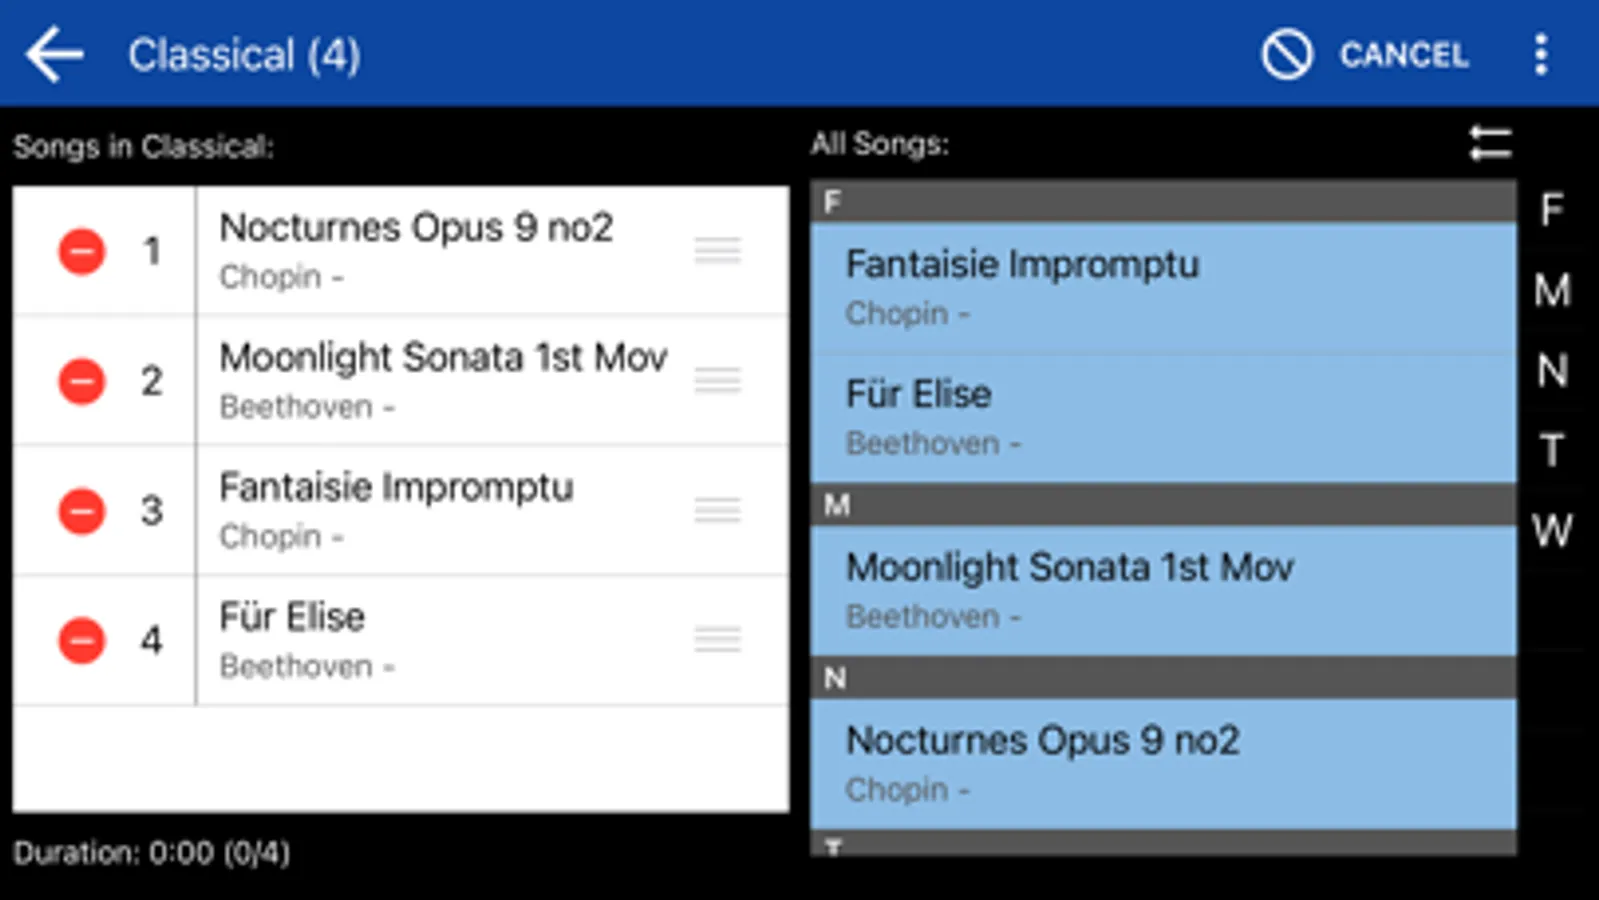
Task: Select Für Elise in All Songs list
Action: [x=1162, y=417]
